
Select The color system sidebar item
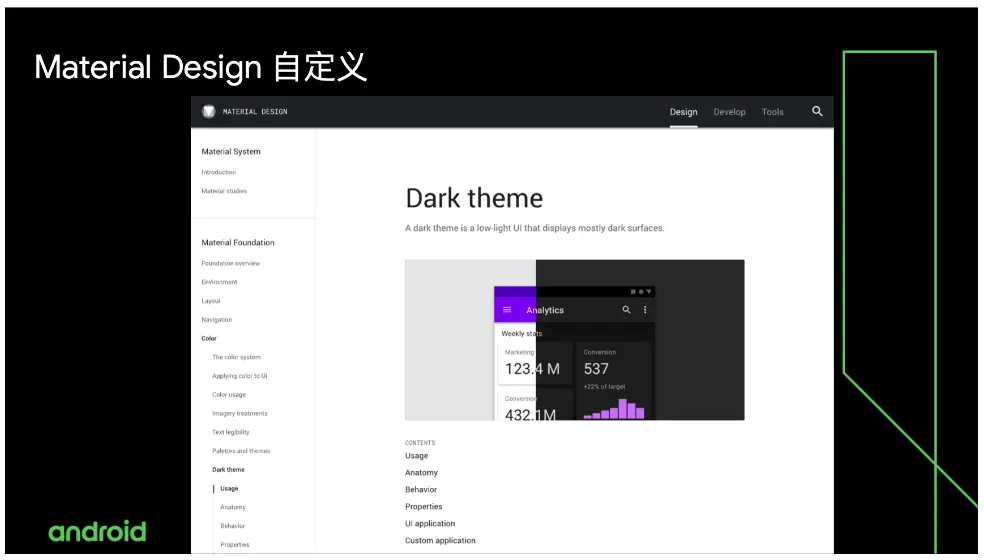pyautogui.click(x=236, y=357)
